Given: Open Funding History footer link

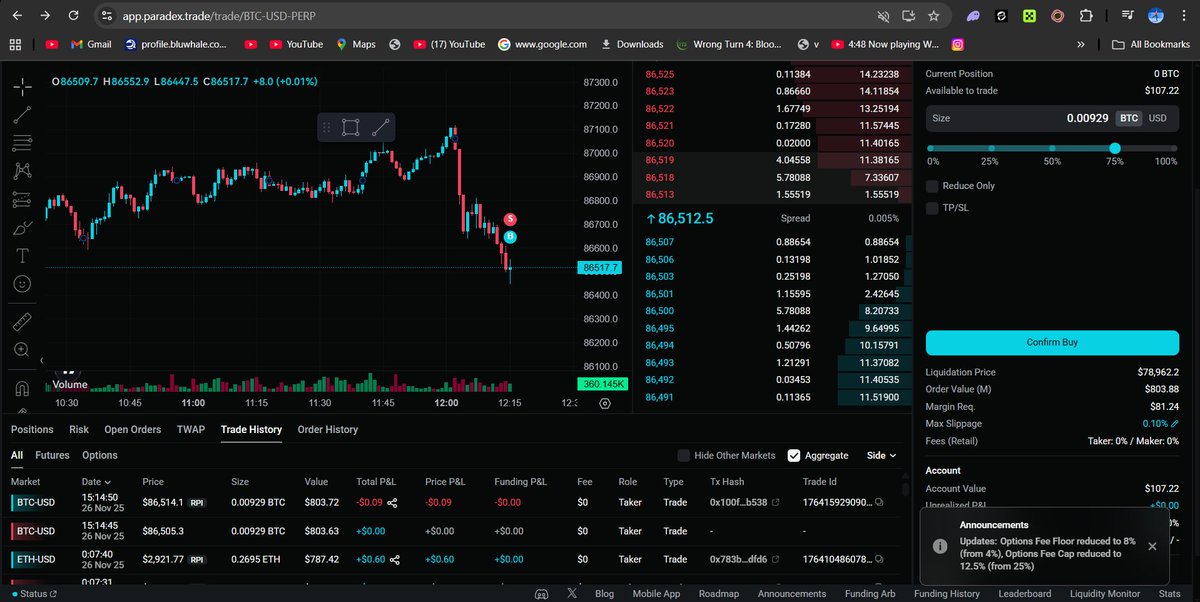Looking at the screenshot, I should (x=946, y=593).
